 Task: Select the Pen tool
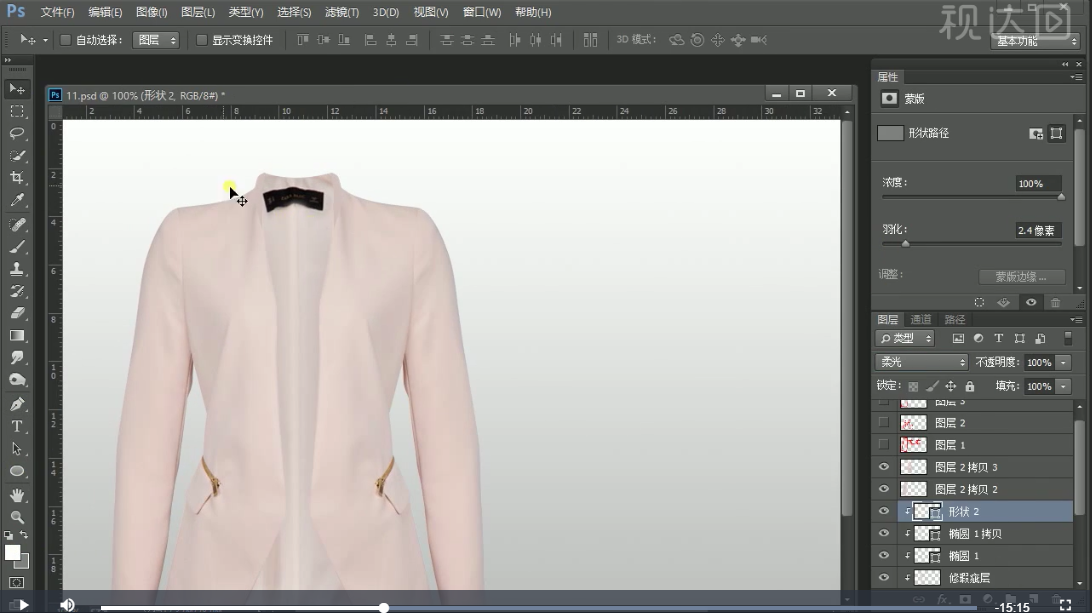17,404
